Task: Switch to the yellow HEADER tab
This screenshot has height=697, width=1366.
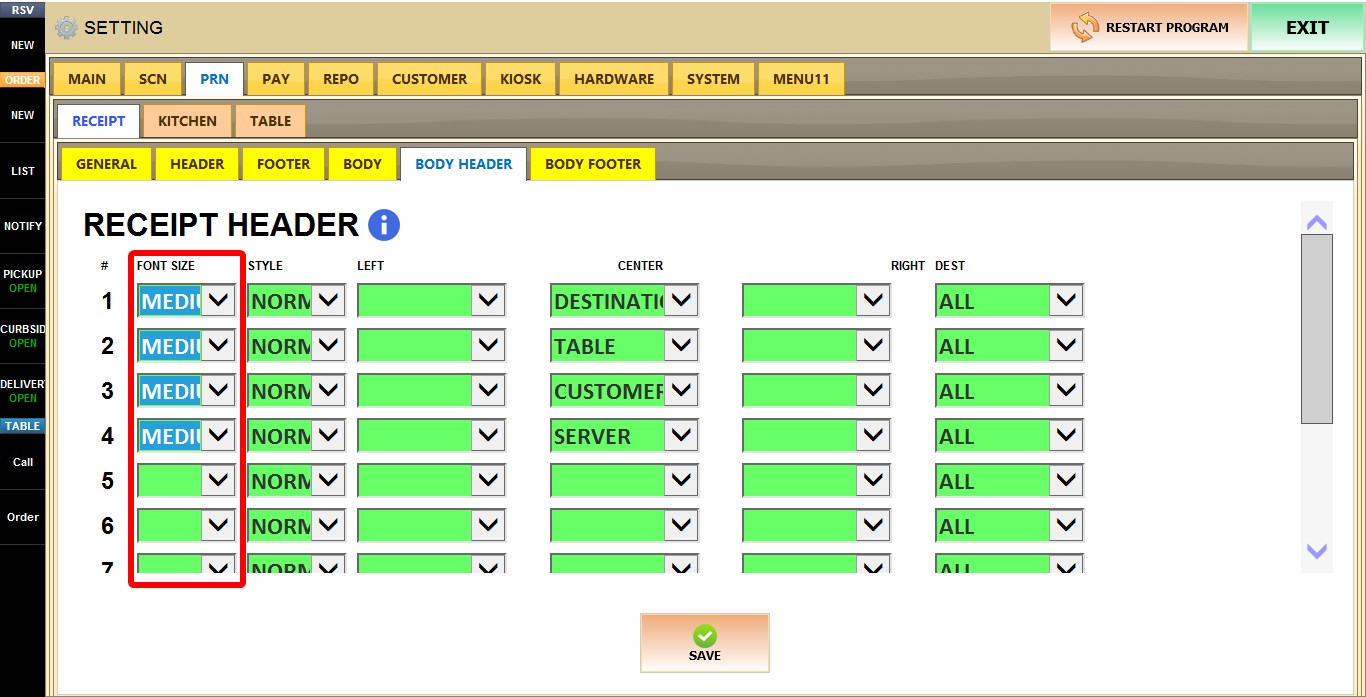Action: [x=197, y=164]
